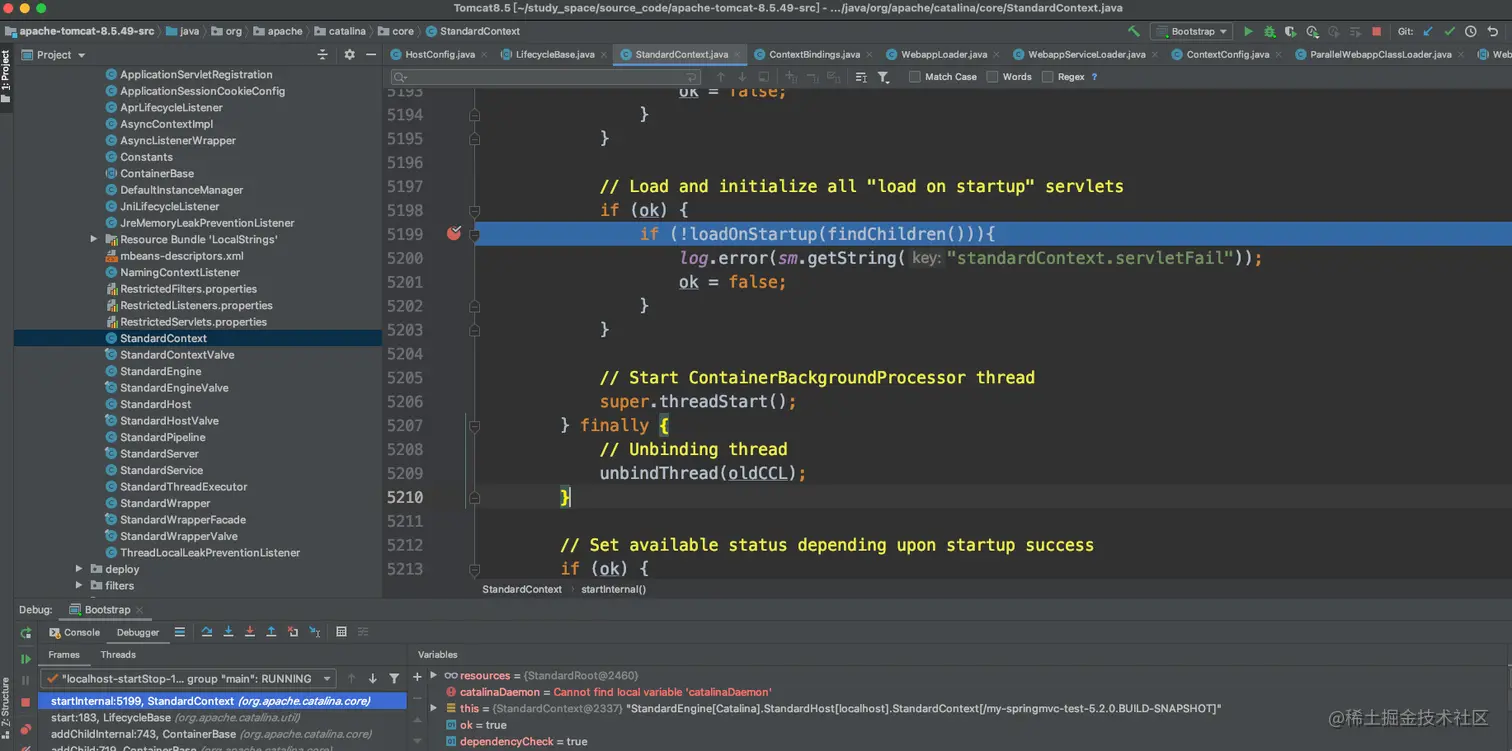Click the Git update project arrow
Image resolution: width=1512 pixels, height=751 pixels.
[x=1427, y=31]
